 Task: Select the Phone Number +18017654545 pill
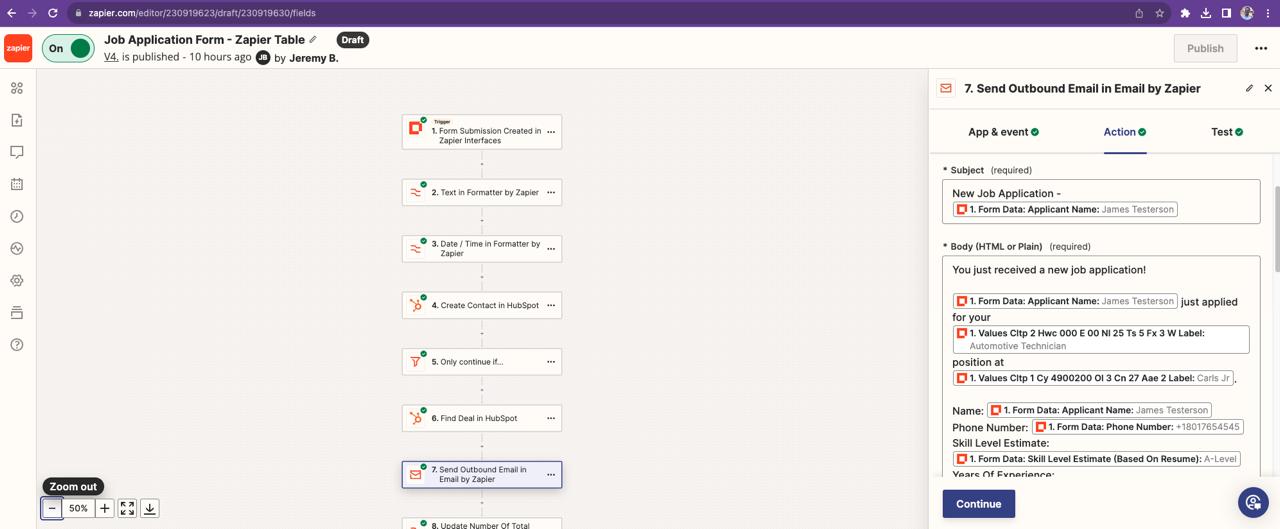(1138, 427)
